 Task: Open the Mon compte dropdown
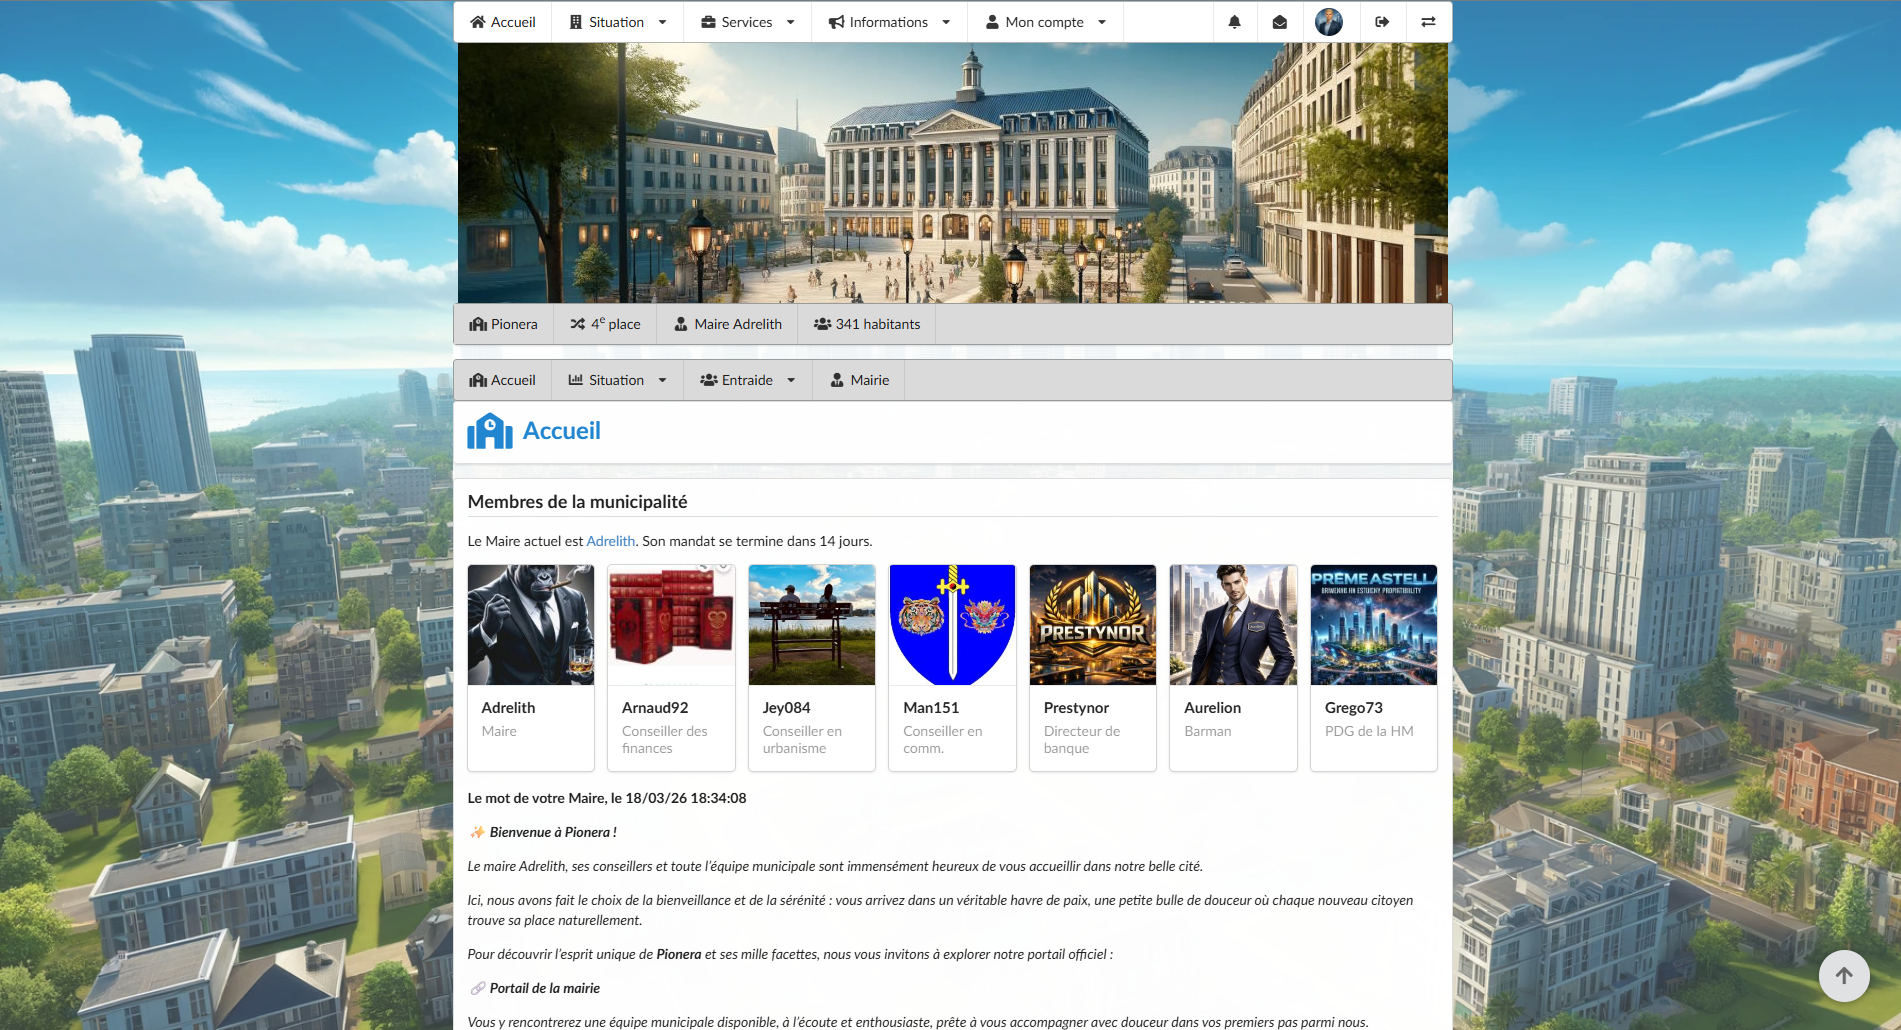tap(1045, 22)
